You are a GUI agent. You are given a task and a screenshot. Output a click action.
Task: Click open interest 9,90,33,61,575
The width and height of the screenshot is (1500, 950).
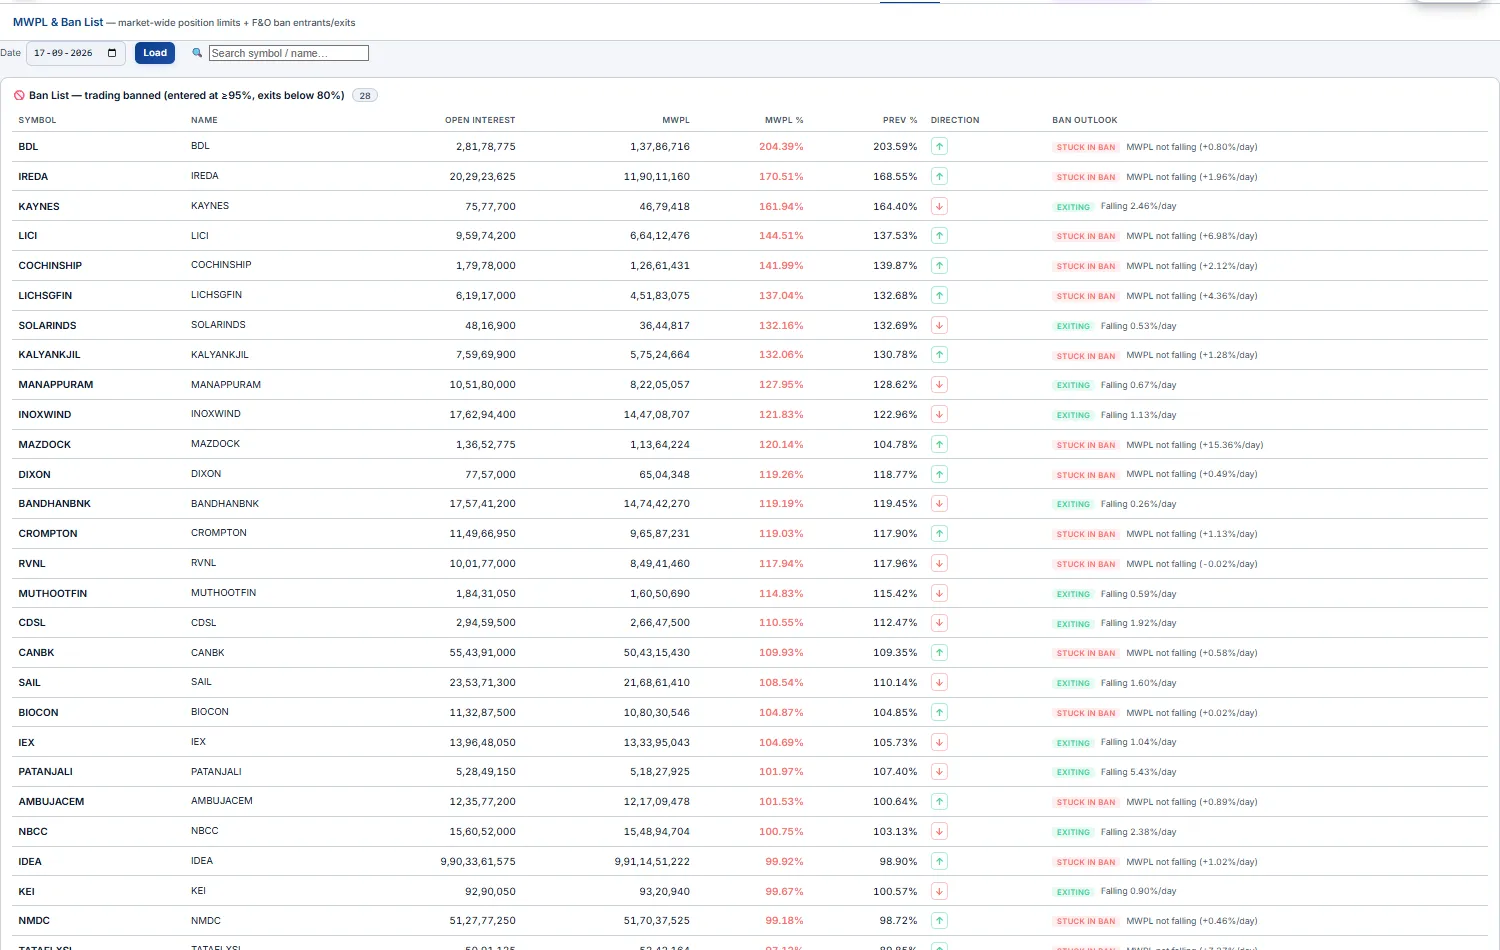coord(478,862)
